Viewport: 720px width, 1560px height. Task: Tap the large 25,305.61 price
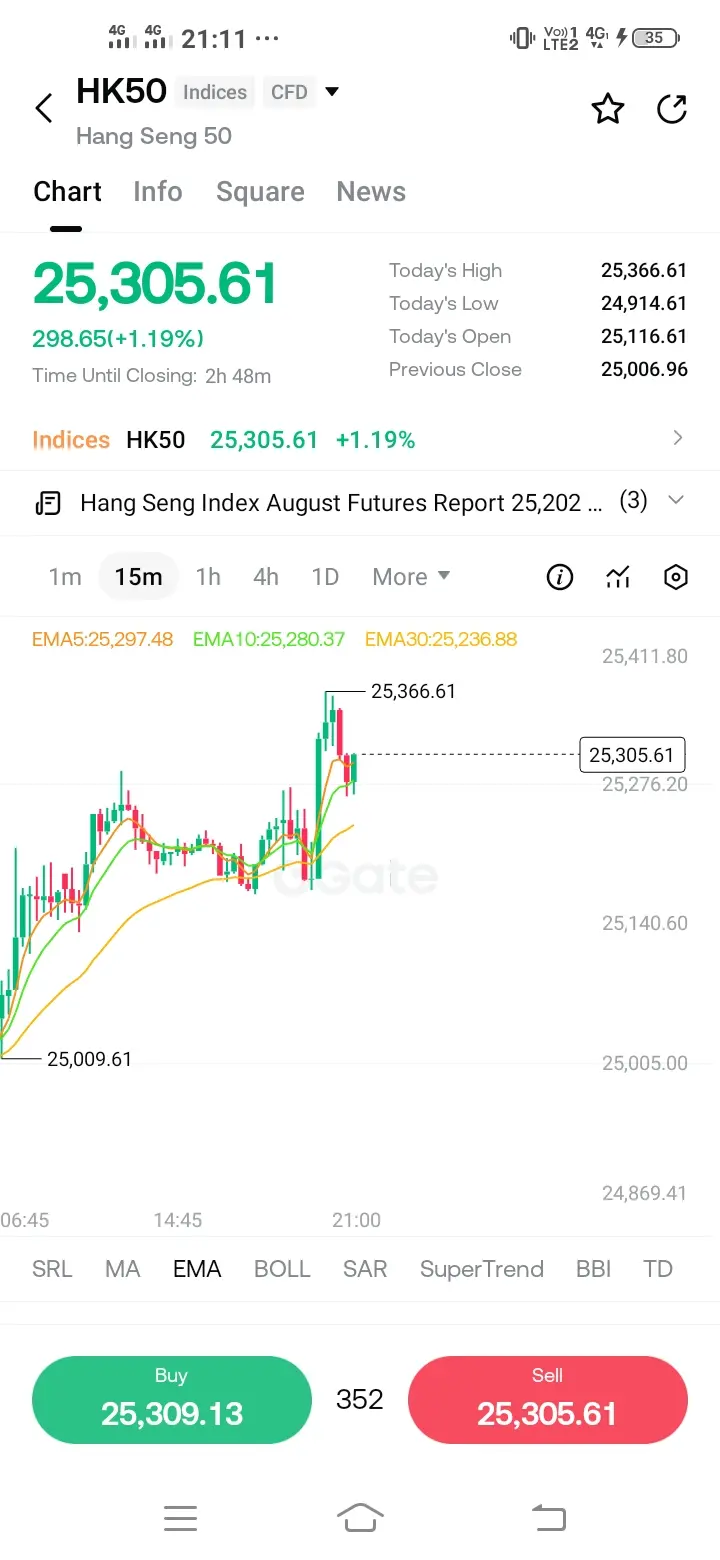155,284
